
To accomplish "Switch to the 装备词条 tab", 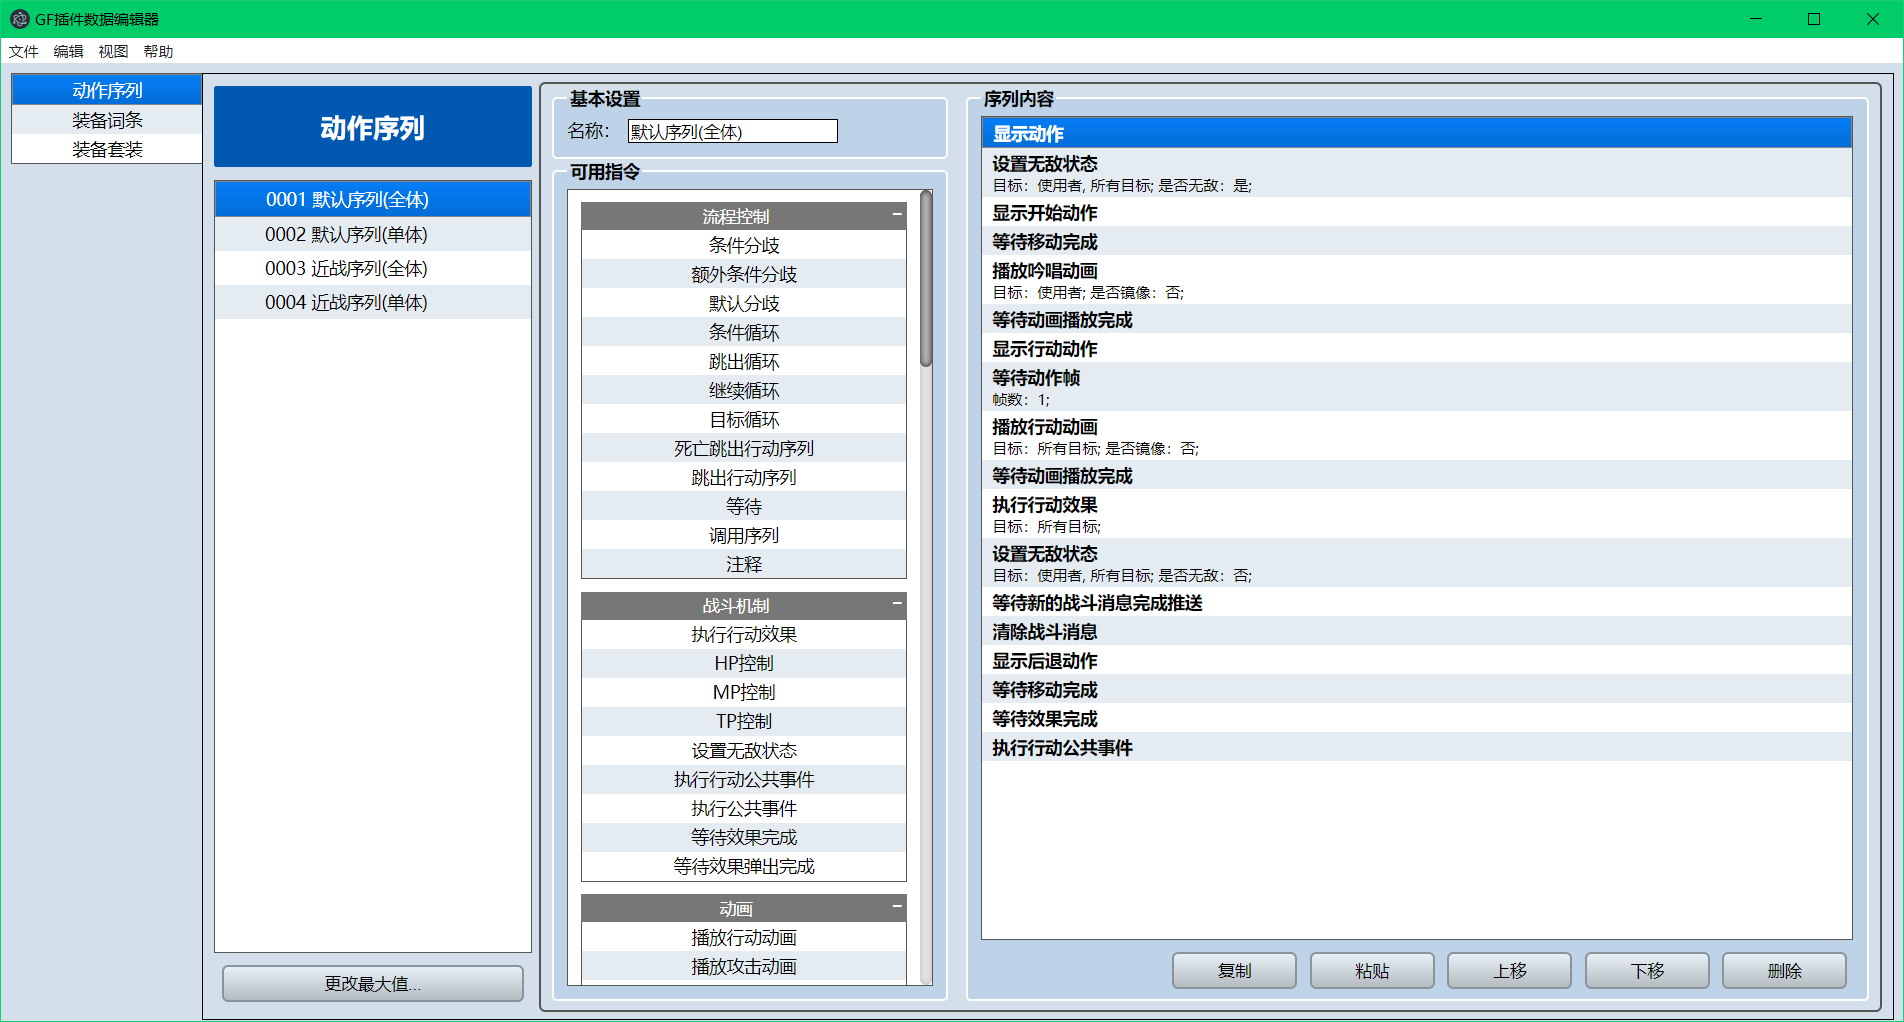I will (107, 120).
